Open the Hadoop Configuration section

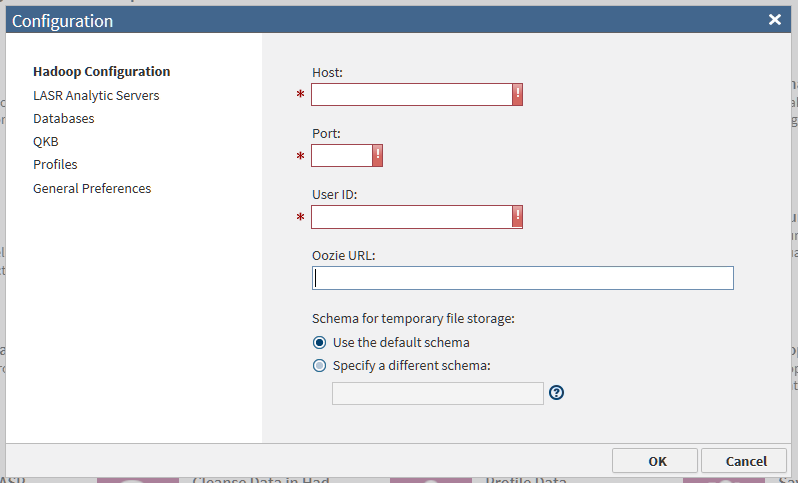[101, 72]
